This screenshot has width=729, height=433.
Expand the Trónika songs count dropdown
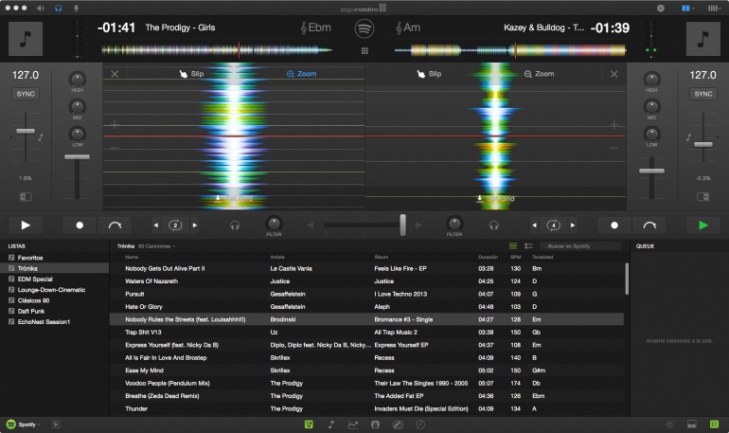click(x=157, y=246)
